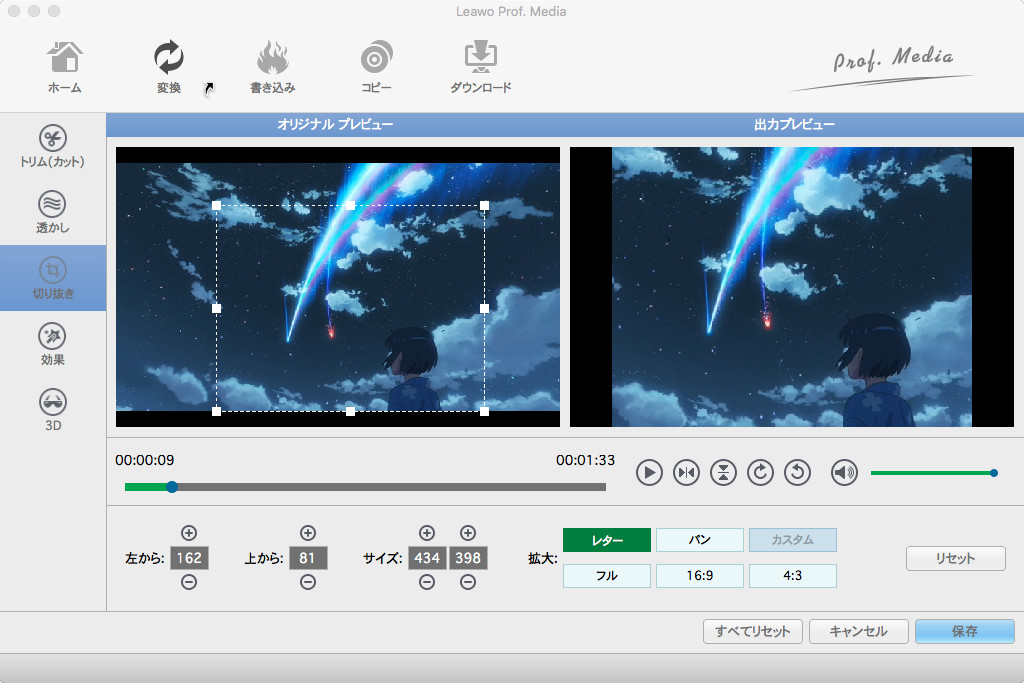Select the レター letterbox zoom mode

point(607,540)
